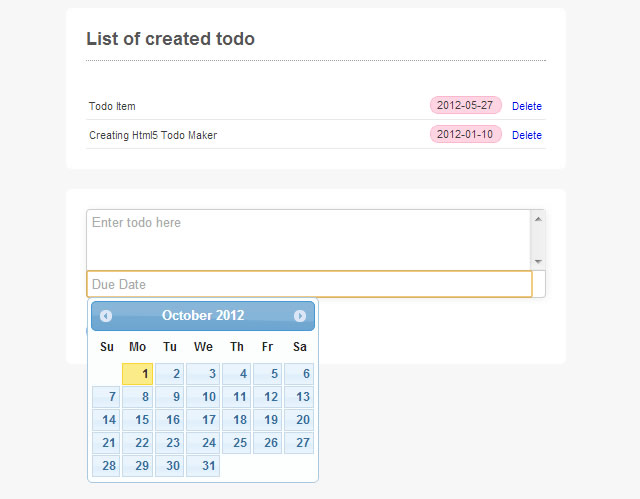The width and height of the screenshot is (640, 499).
Task: Pick October 28 in the datepicker
Action: [107, 466]
